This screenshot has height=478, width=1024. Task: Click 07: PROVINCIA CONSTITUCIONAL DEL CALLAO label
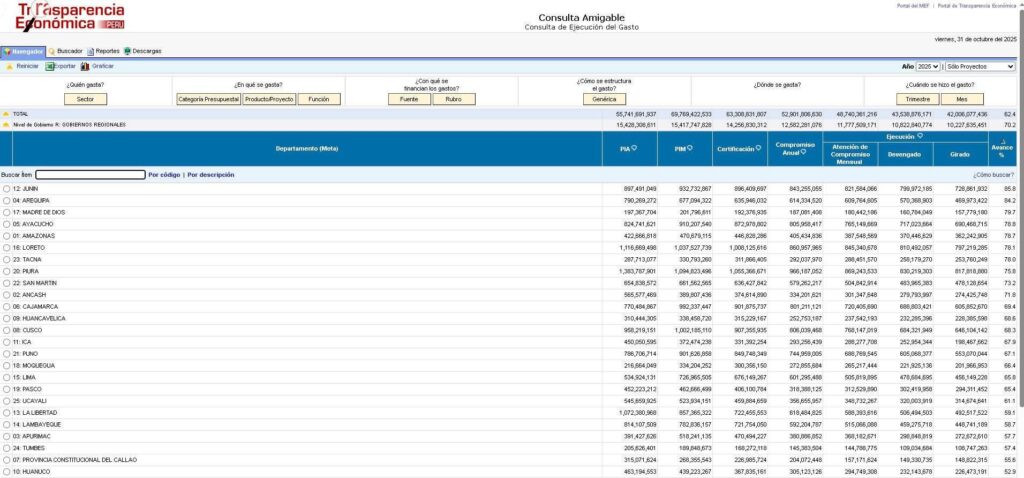[74, 460]
